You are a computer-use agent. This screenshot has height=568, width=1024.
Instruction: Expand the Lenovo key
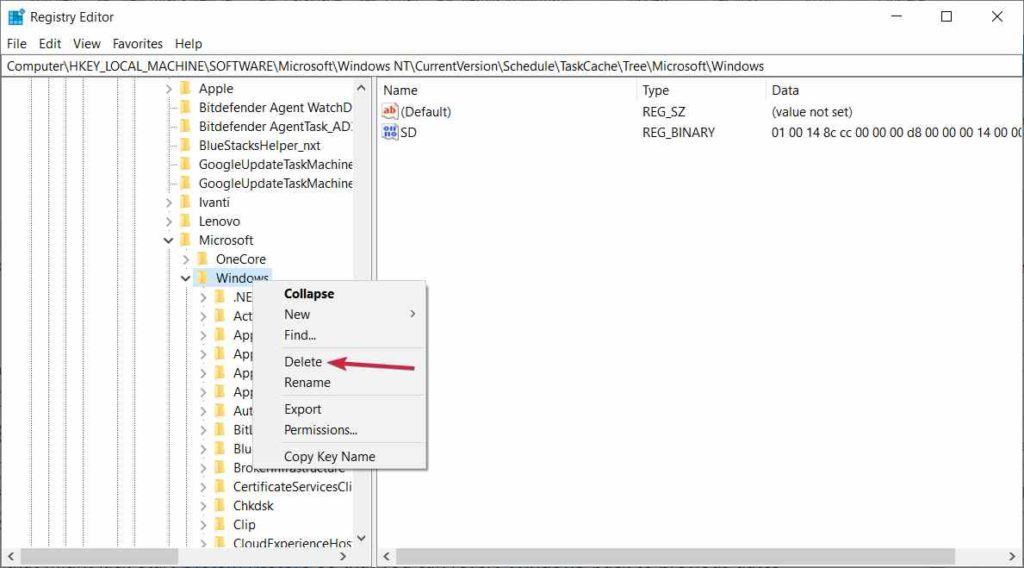(x=168, y=221)
